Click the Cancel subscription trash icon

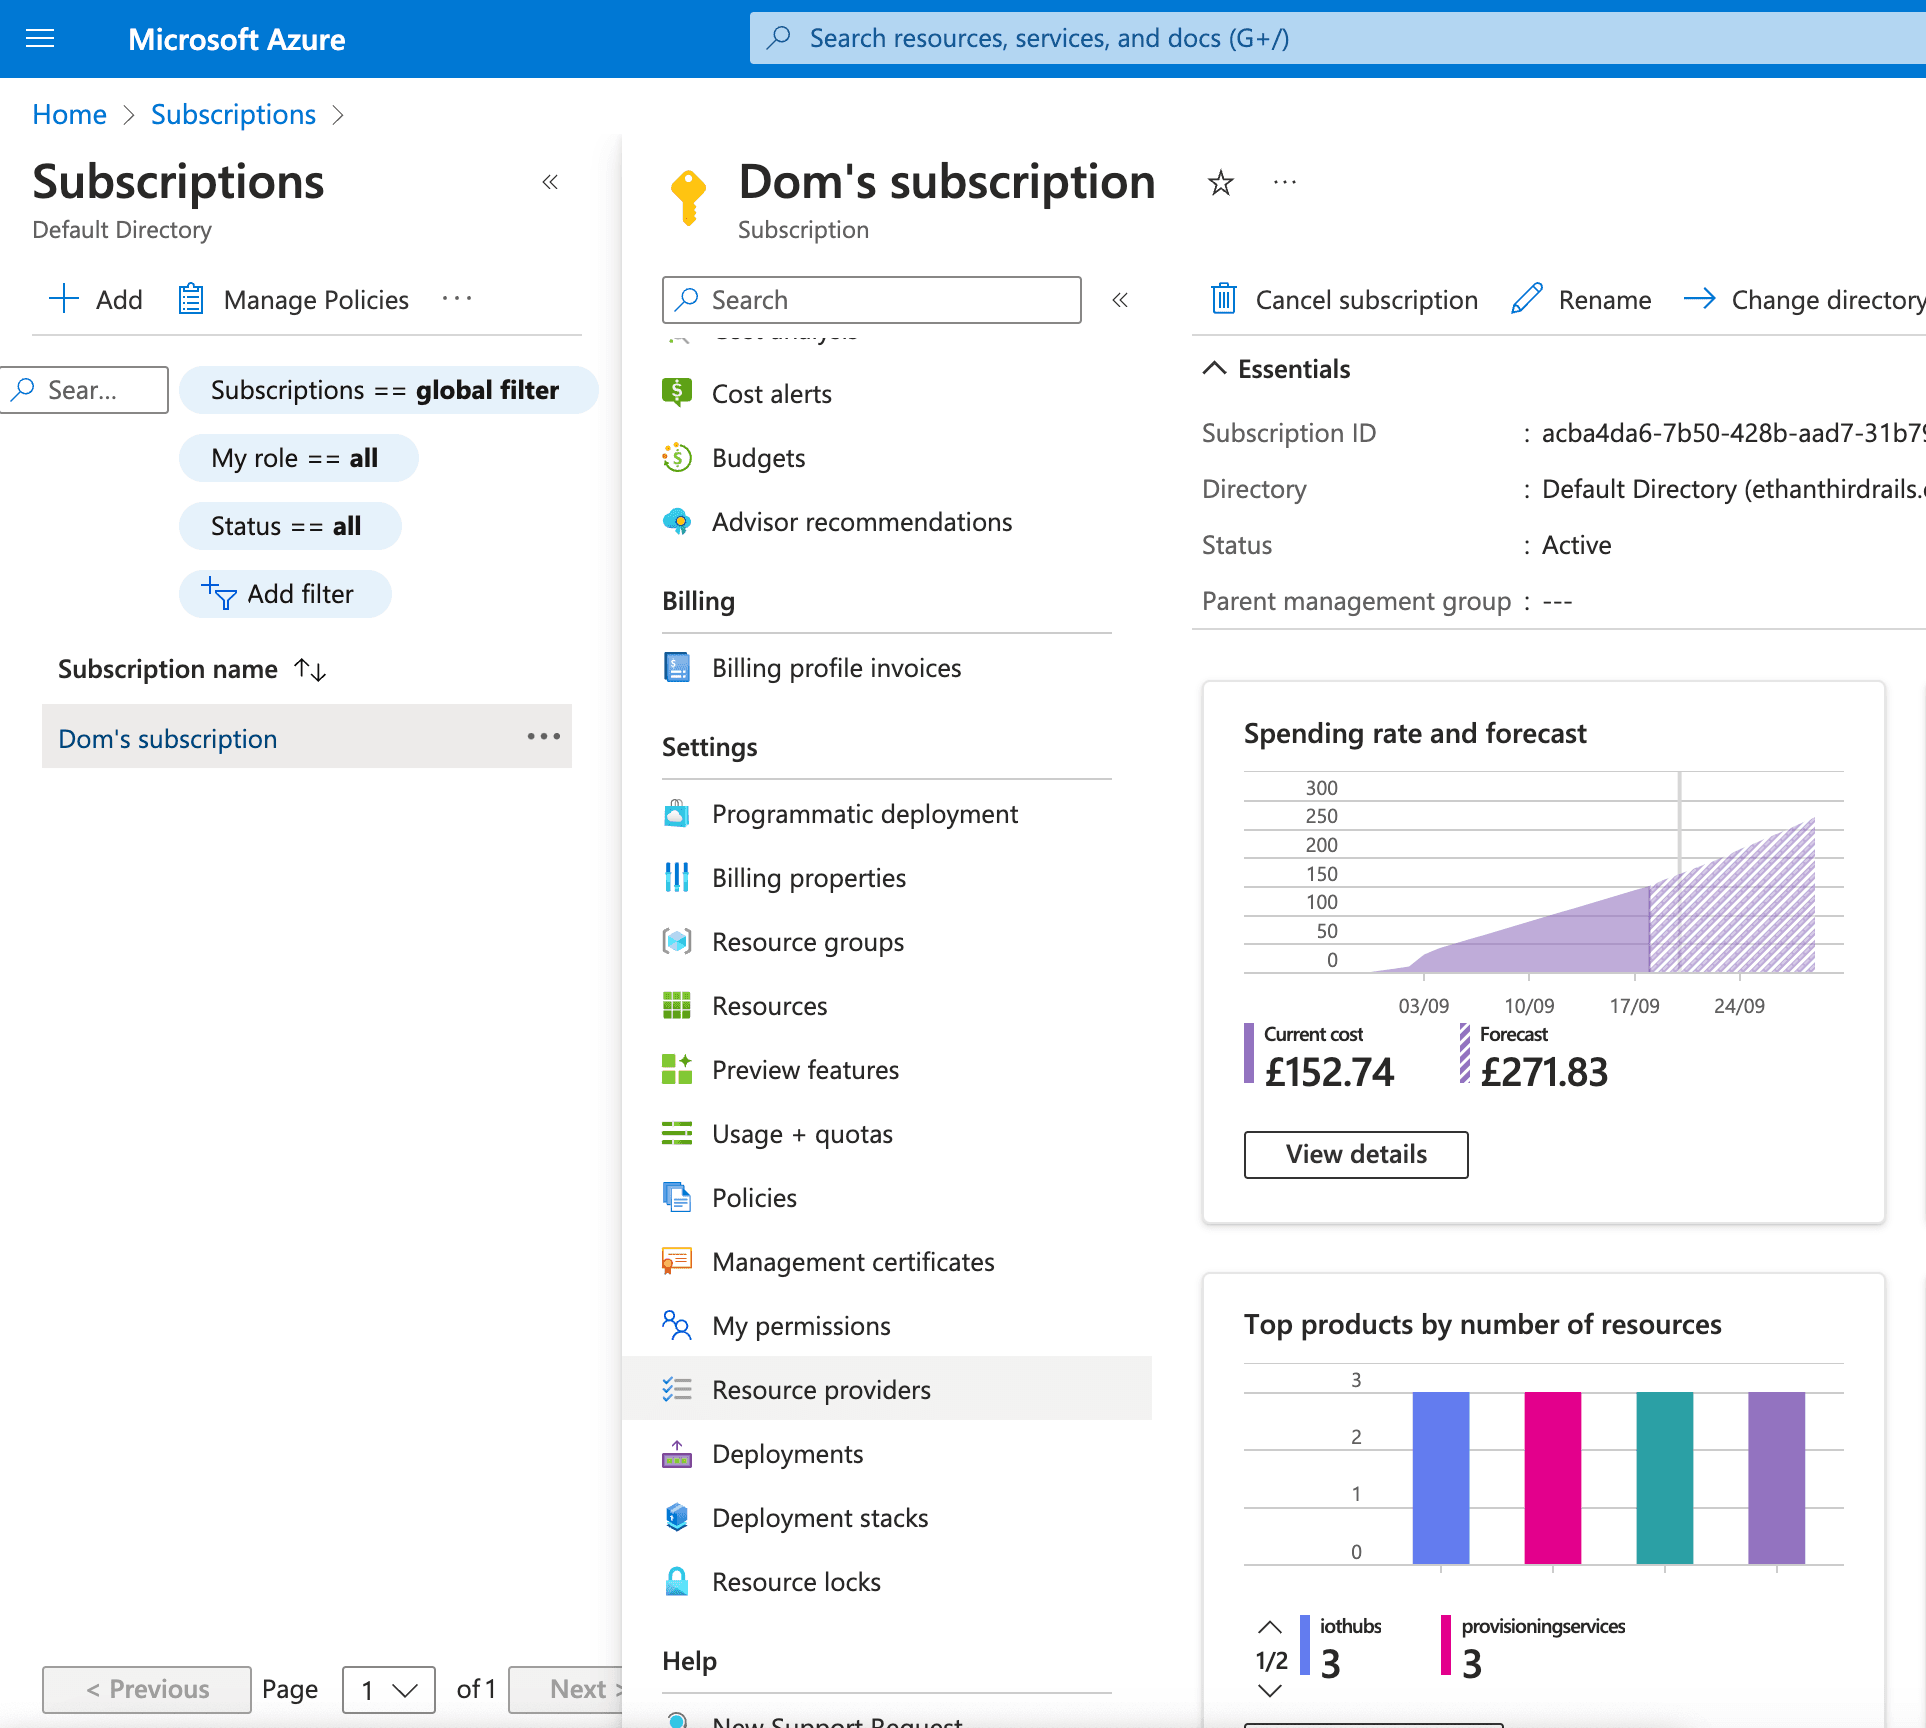pos(1223,299)
